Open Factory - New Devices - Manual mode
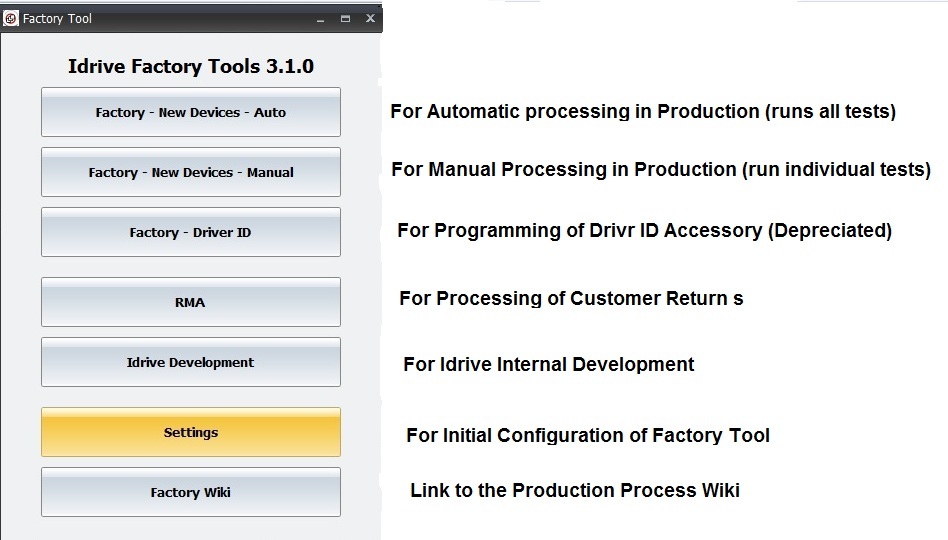Image resolution: width=948 pixels, height=540 pixels. (x=190, y=172)
